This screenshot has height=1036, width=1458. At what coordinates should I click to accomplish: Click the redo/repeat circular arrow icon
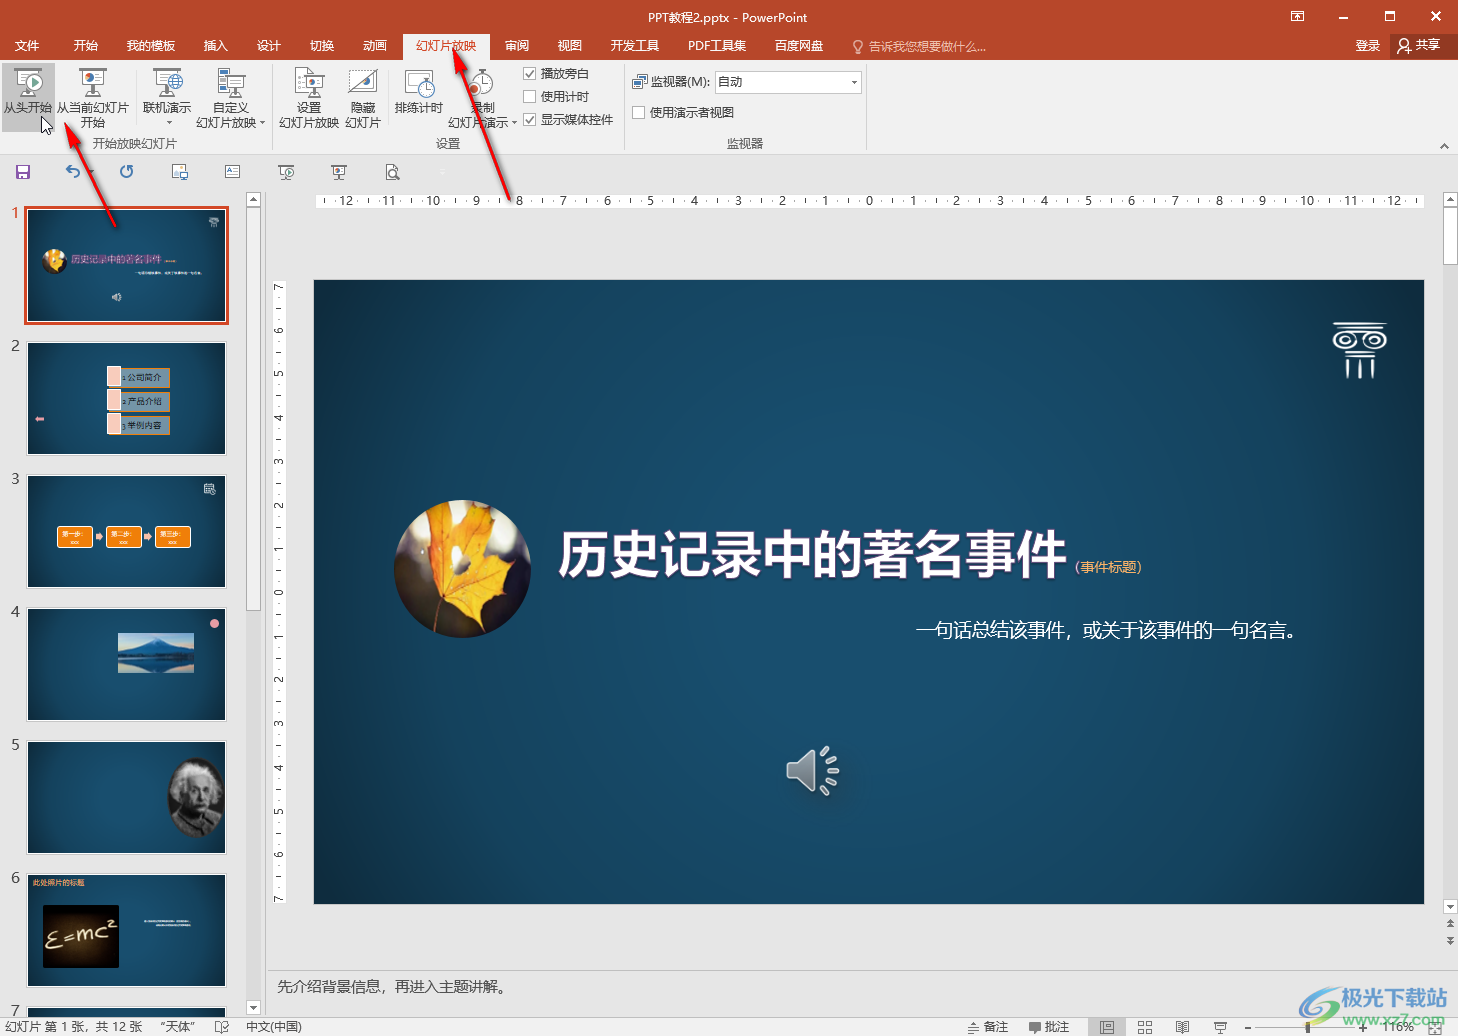click(x=126, y=172)
